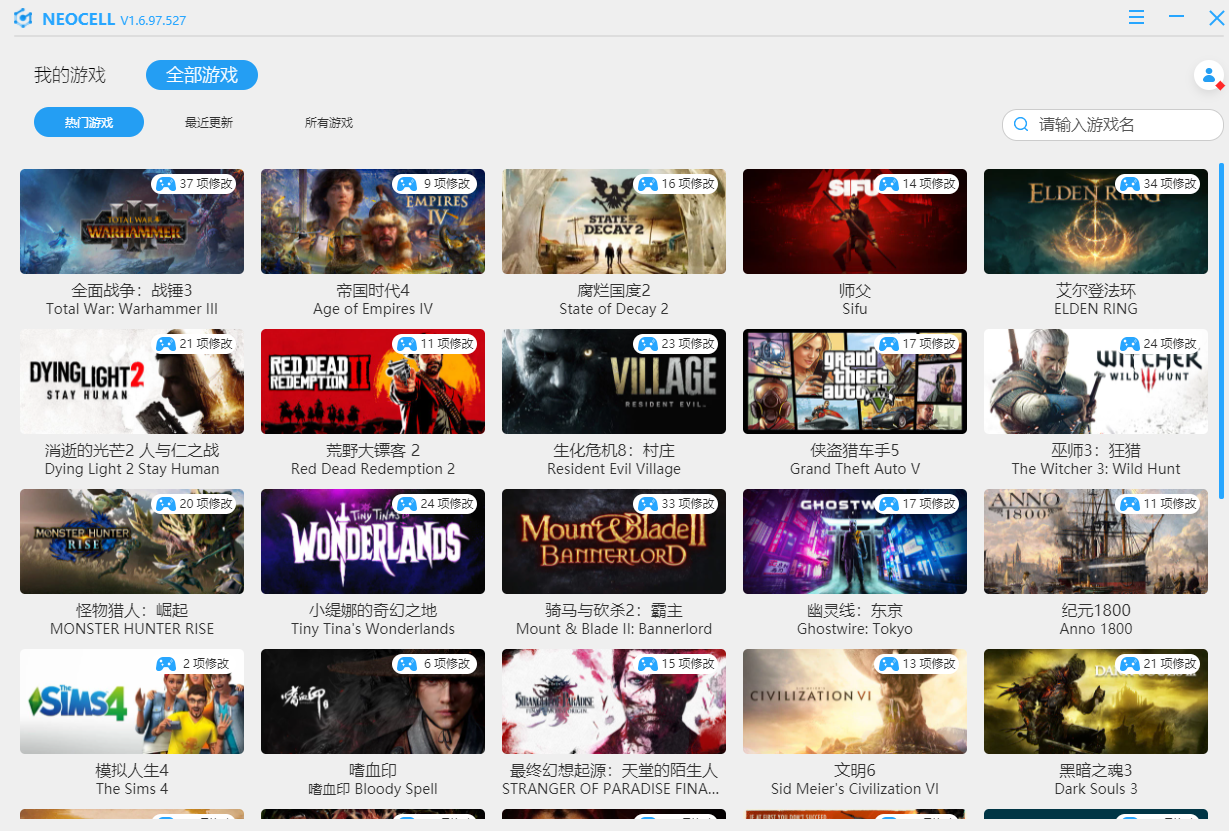Open the Monster Hunter Rise cover
This screenshot has width=1229, height=831.
click(x=132, y=541)
